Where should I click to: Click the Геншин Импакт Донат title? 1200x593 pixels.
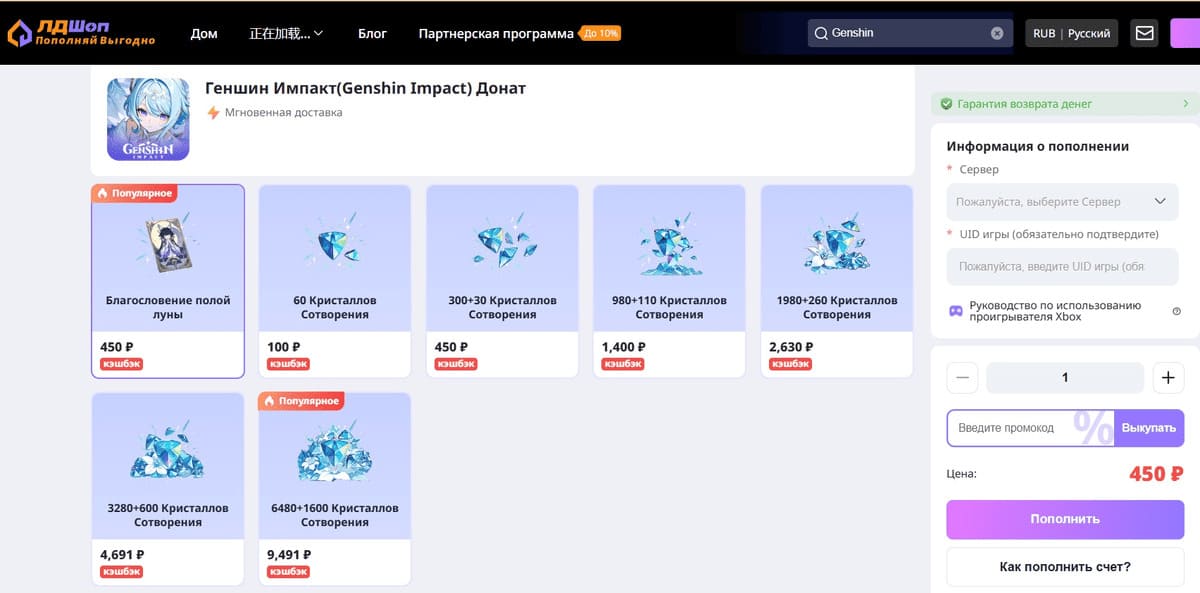[x=365, y=88]
